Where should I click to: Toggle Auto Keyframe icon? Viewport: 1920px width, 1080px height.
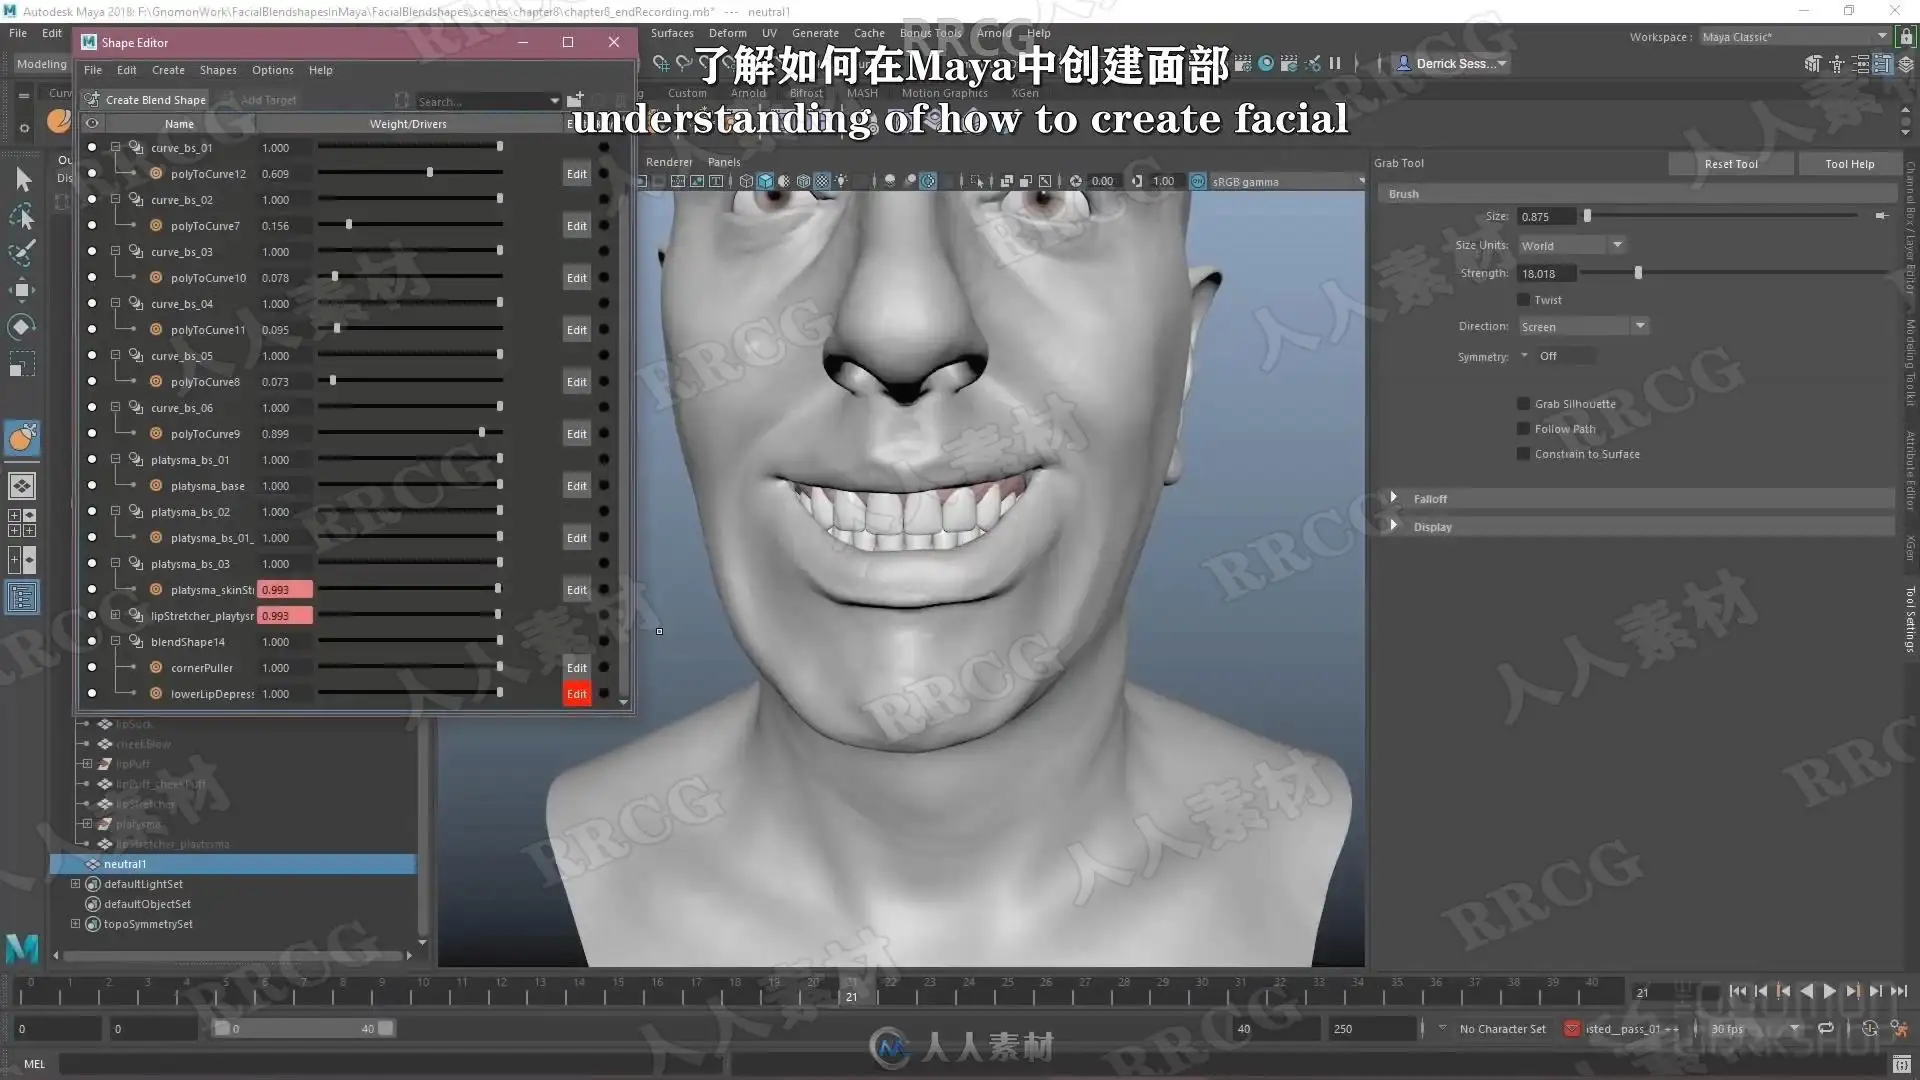1869,1028
